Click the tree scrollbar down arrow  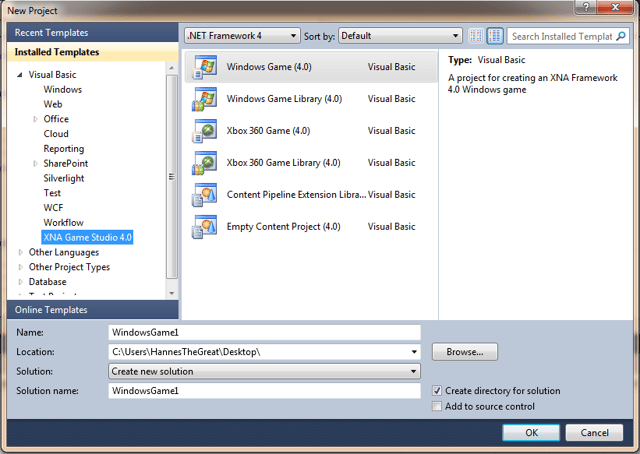click(171, 293)
